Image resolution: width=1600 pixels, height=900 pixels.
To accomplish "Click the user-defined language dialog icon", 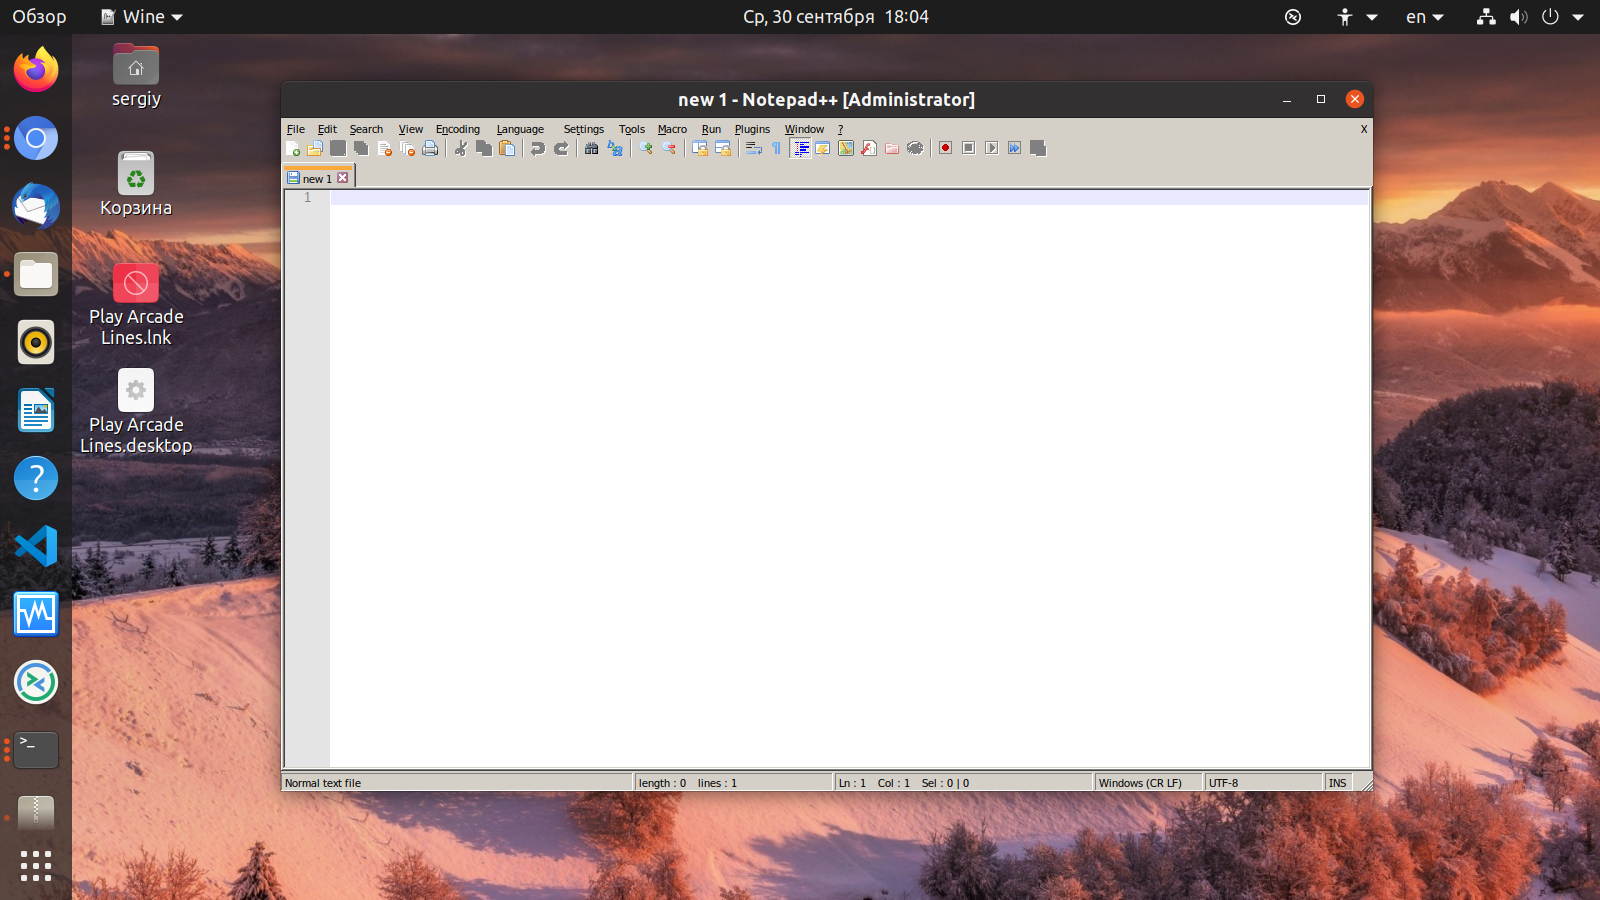I will pos(823,148).
